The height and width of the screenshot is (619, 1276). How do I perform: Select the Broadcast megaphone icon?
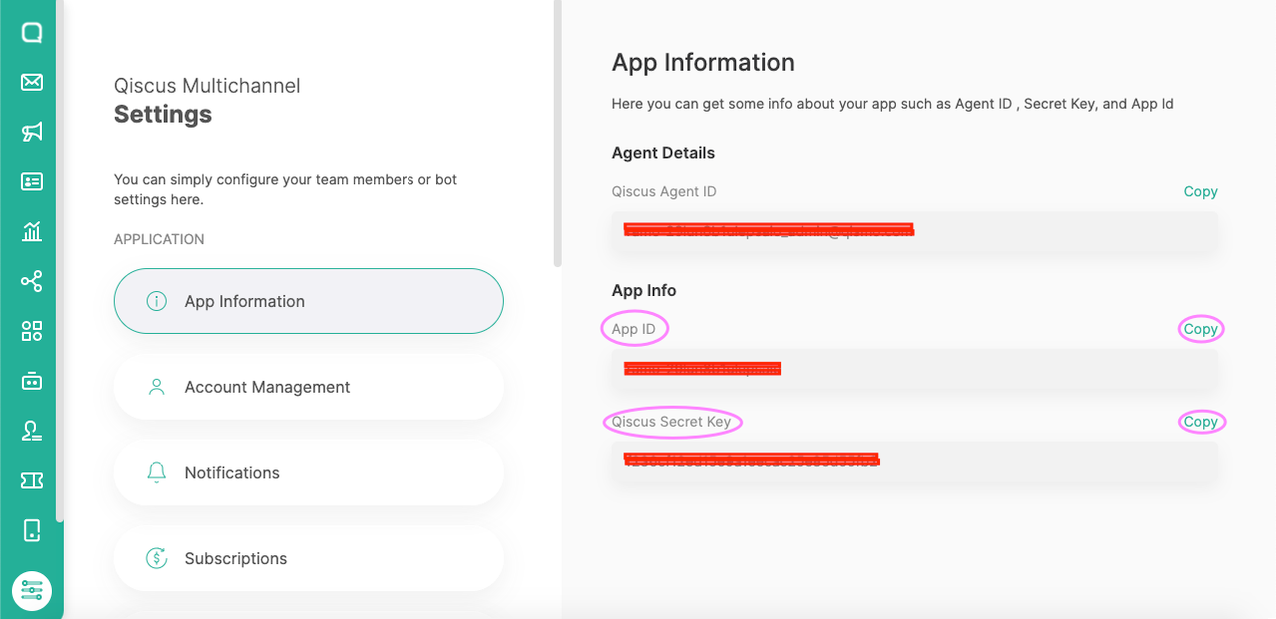30,132
